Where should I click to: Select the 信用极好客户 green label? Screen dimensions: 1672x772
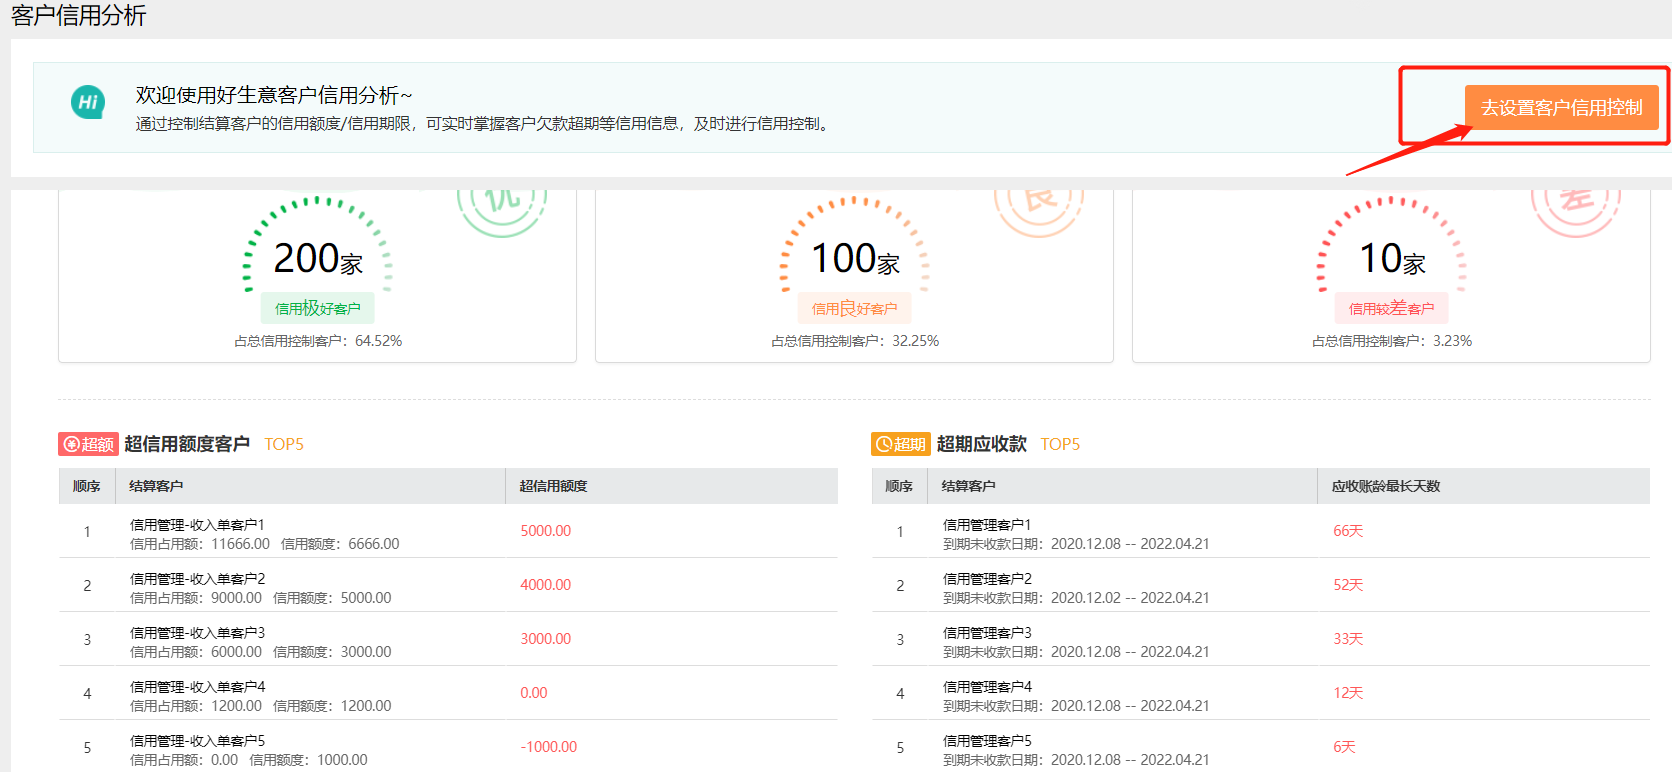point(318,308)
